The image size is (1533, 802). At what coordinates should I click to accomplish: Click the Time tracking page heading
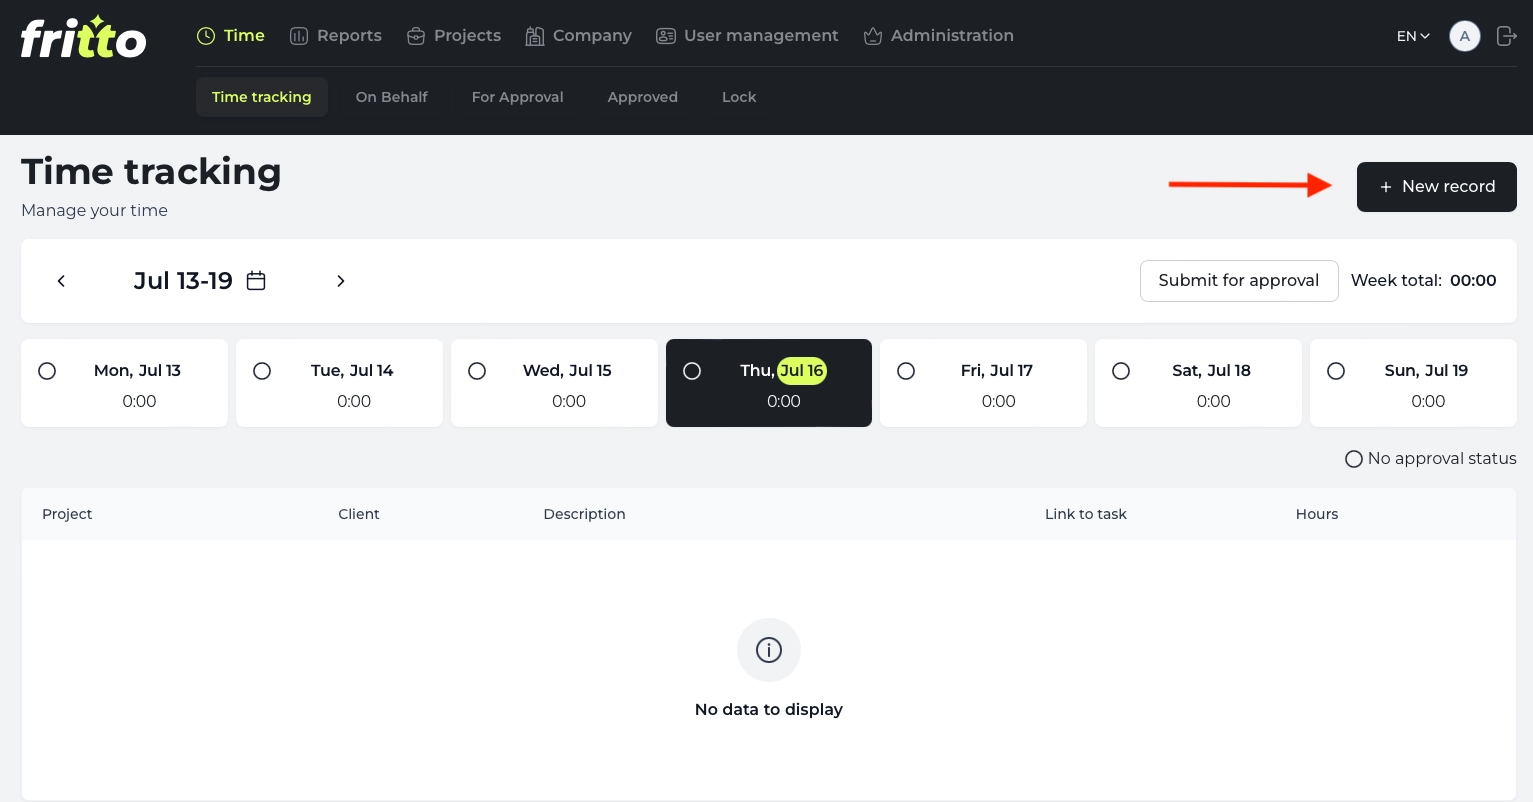151,172
